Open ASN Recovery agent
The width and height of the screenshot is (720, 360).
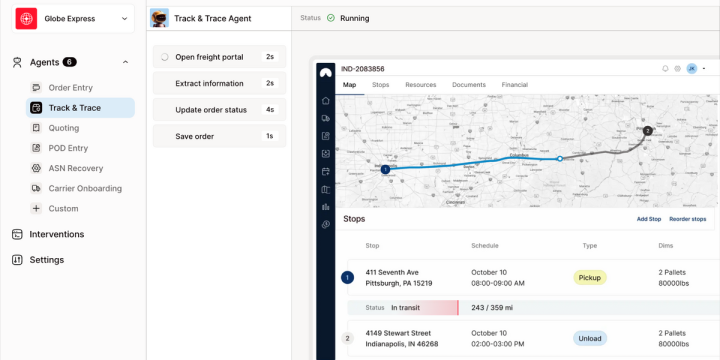(75, 169)
